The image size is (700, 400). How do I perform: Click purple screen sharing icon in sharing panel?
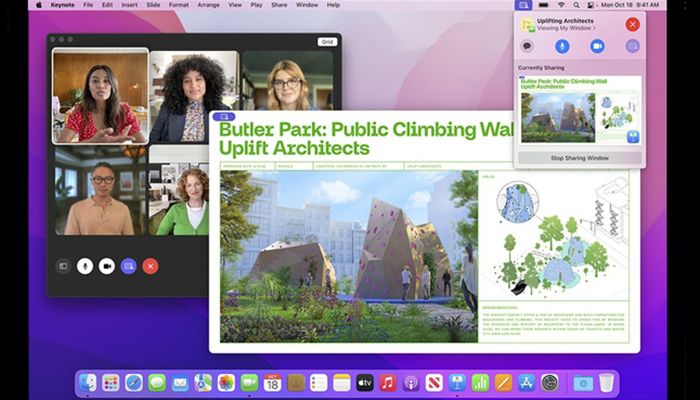pos(632,46)
